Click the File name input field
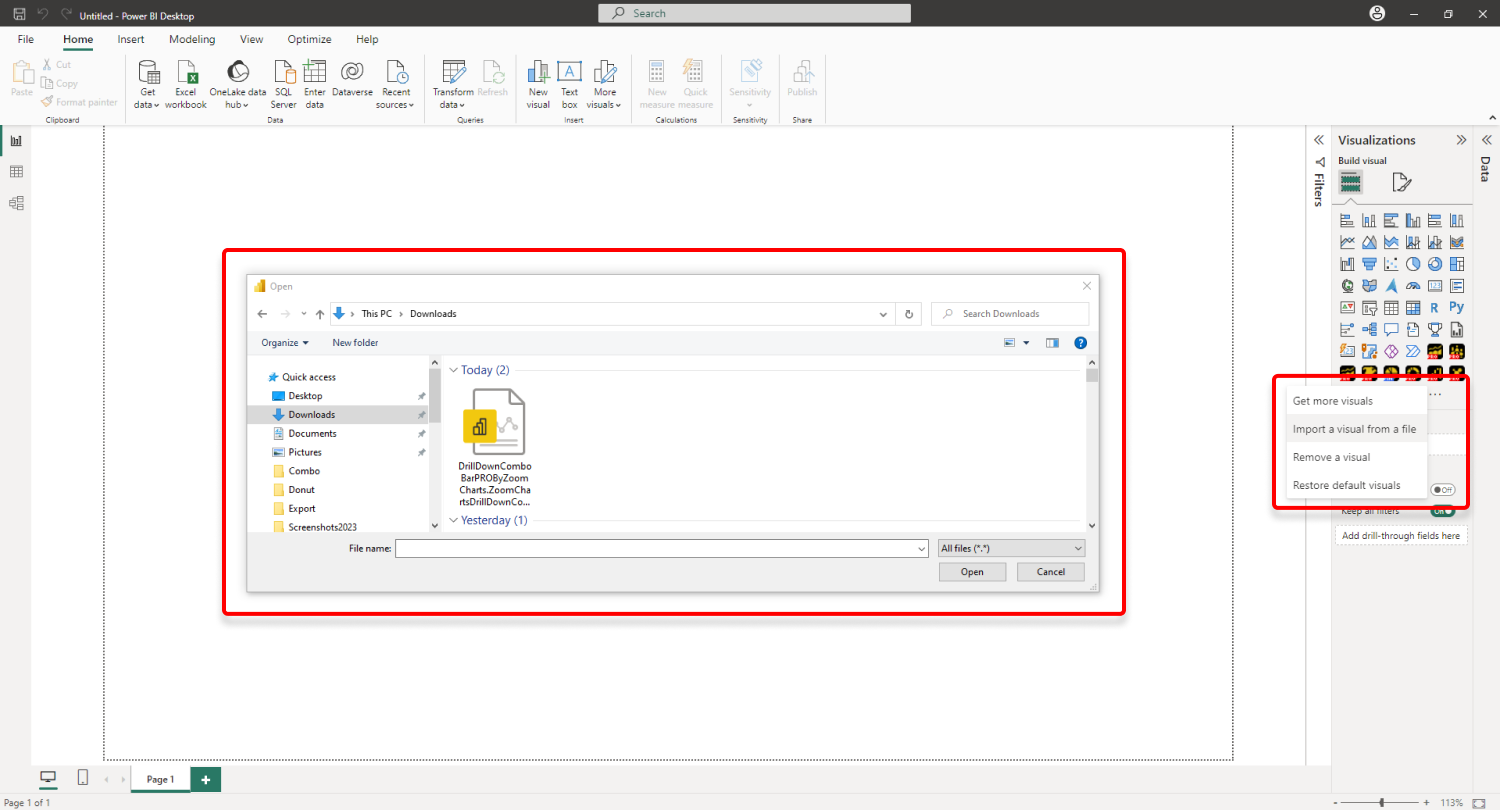The height and width of the screenshot is (810, 1500). tap(662, 548)
